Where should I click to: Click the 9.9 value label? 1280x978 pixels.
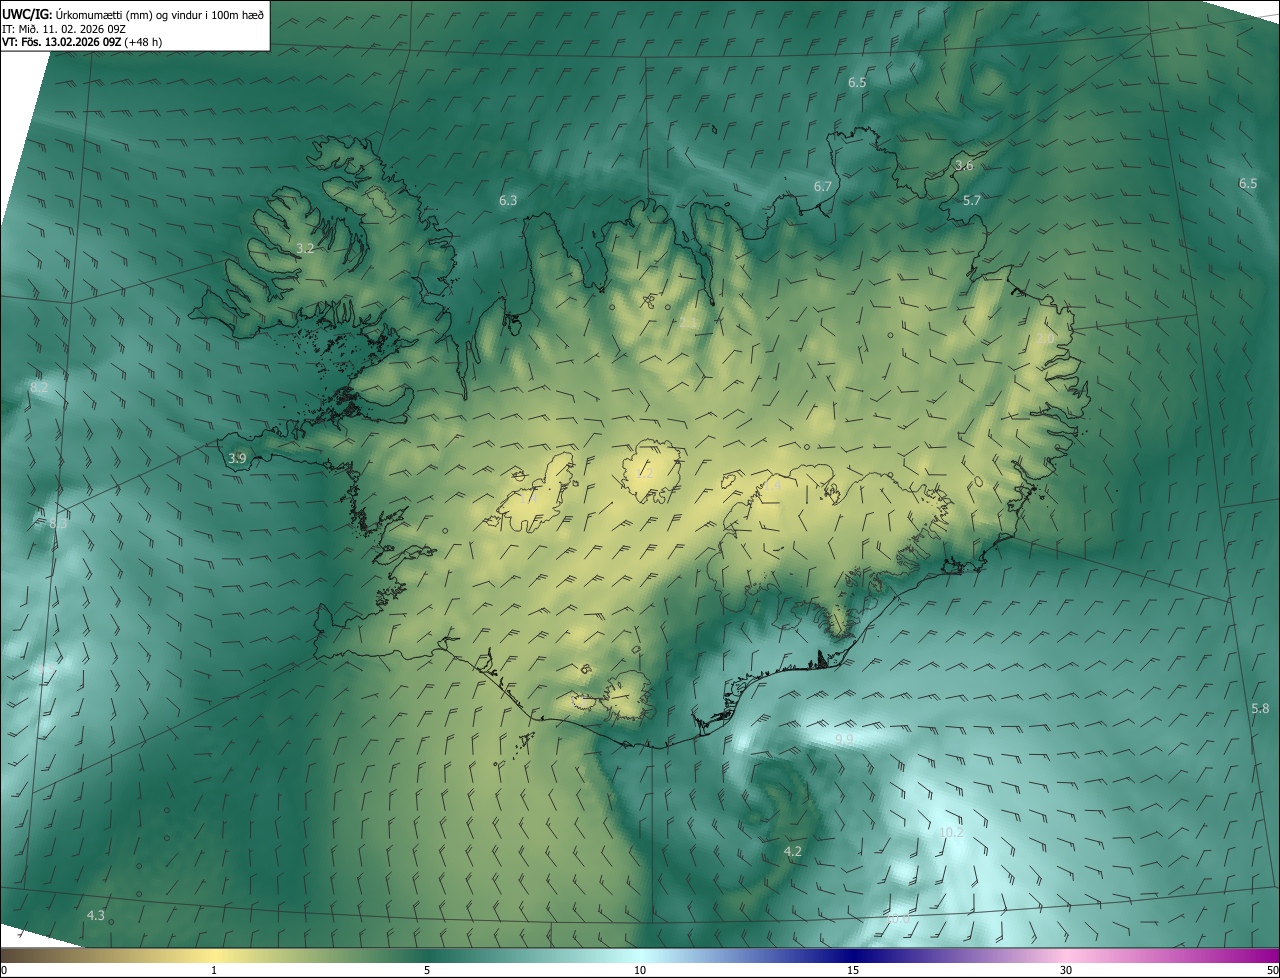click(844, 740)
